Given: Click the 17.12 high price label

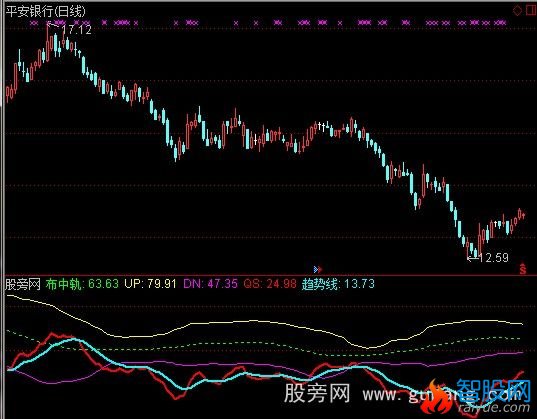Looking at the screenshot, I should tap(77, 30).
